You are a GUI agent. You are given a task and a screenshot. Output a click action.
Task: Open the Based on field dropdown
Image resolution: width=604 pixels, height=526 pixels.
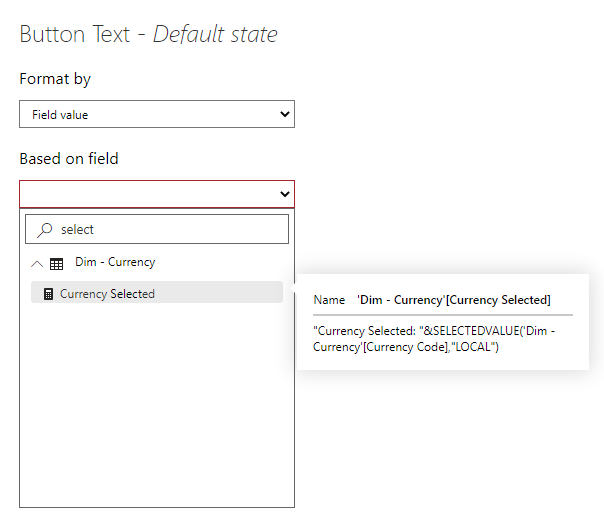pyautogui.click(x=157, y=194)
